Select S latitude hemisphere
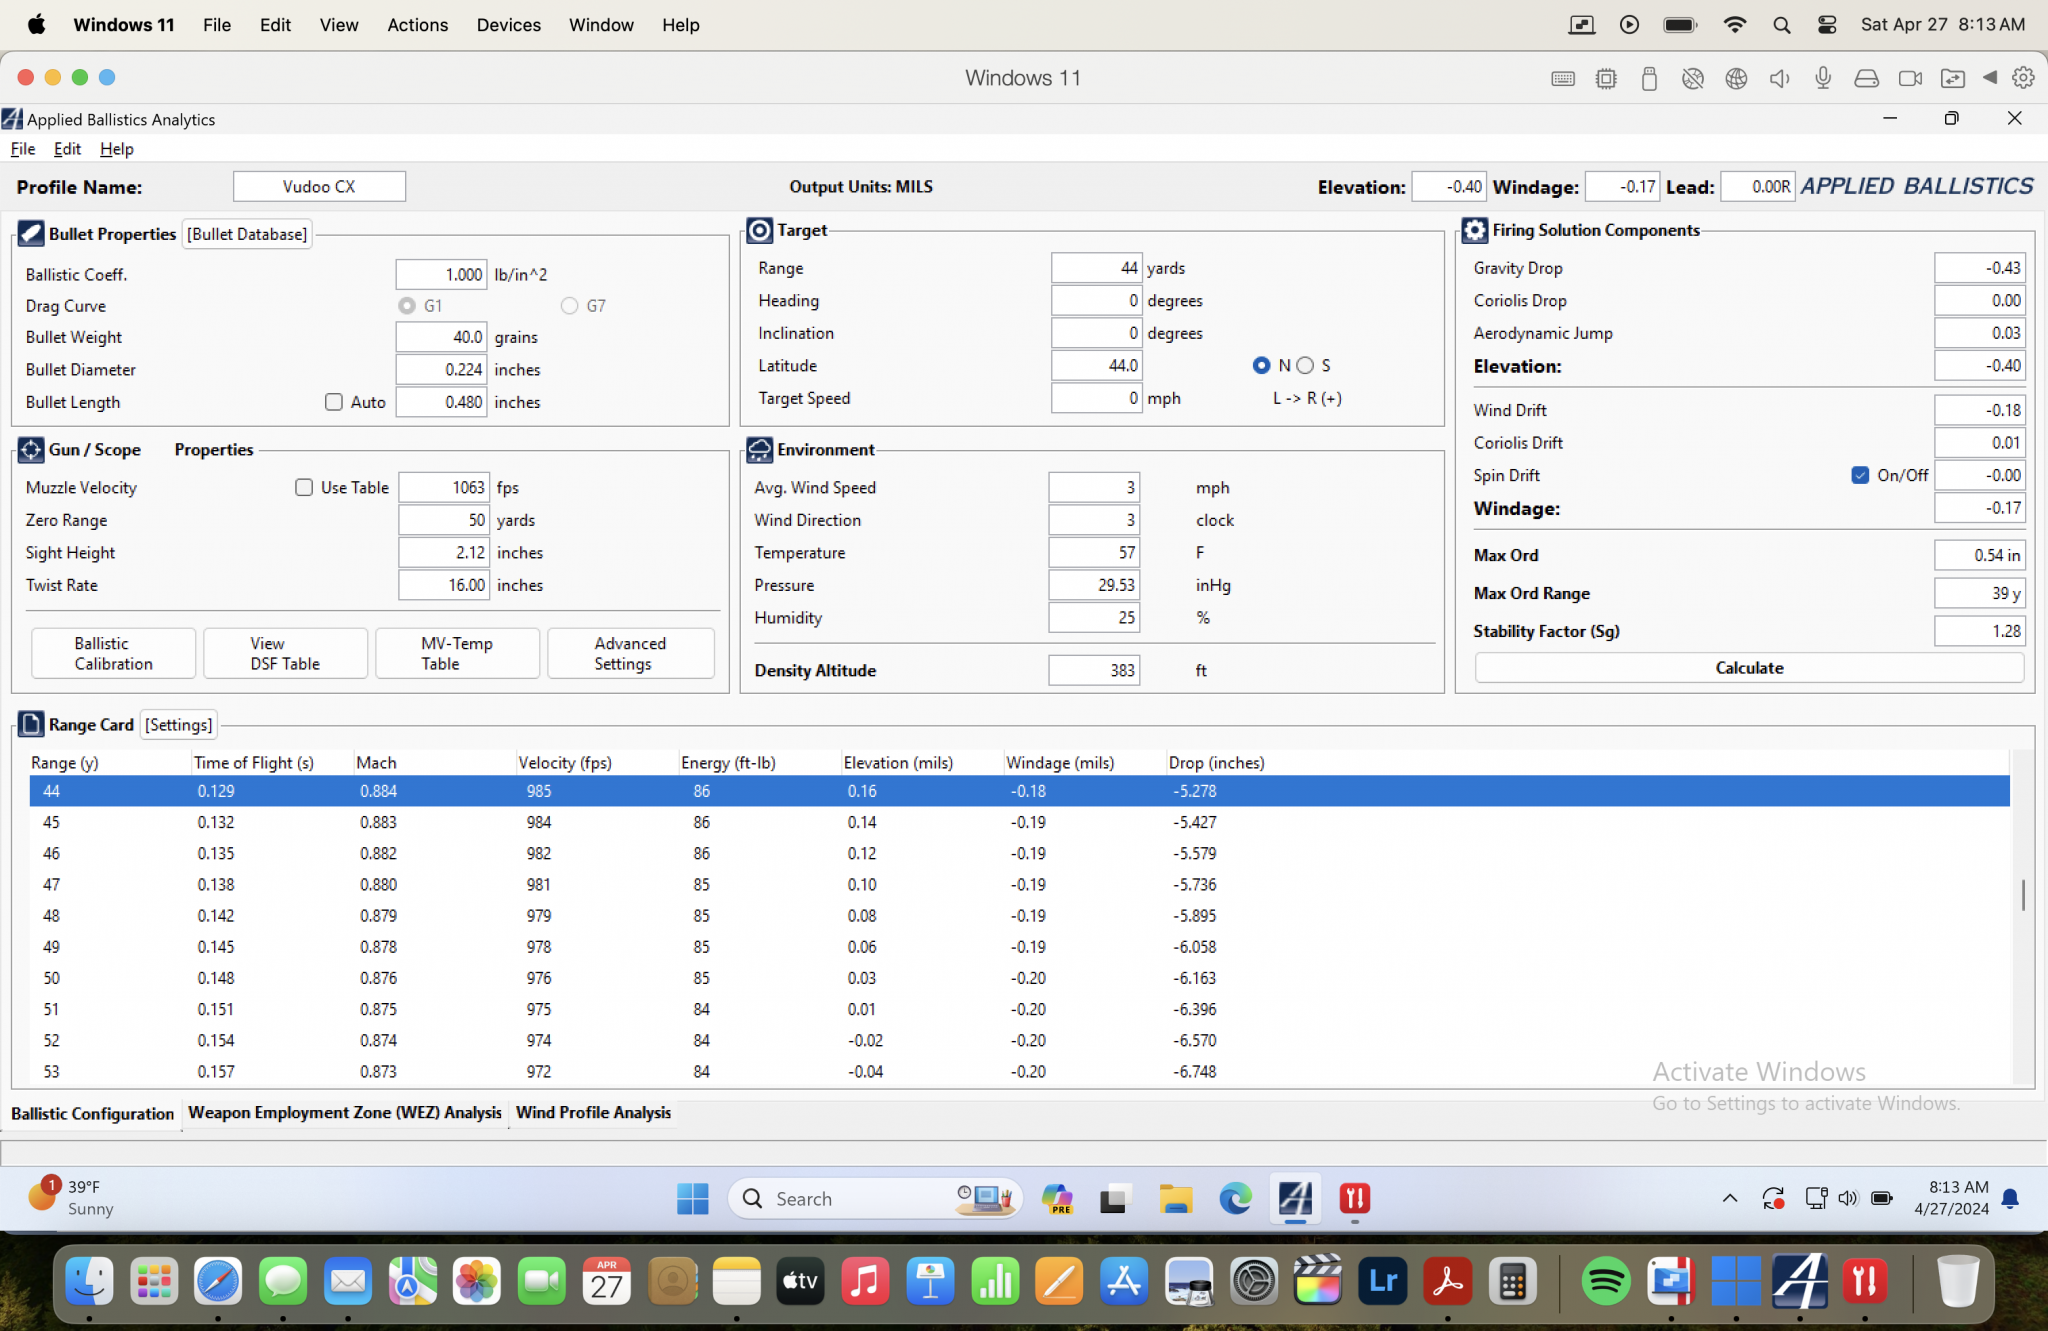The image size is (2048, 1331). (x=1305, y=365)
